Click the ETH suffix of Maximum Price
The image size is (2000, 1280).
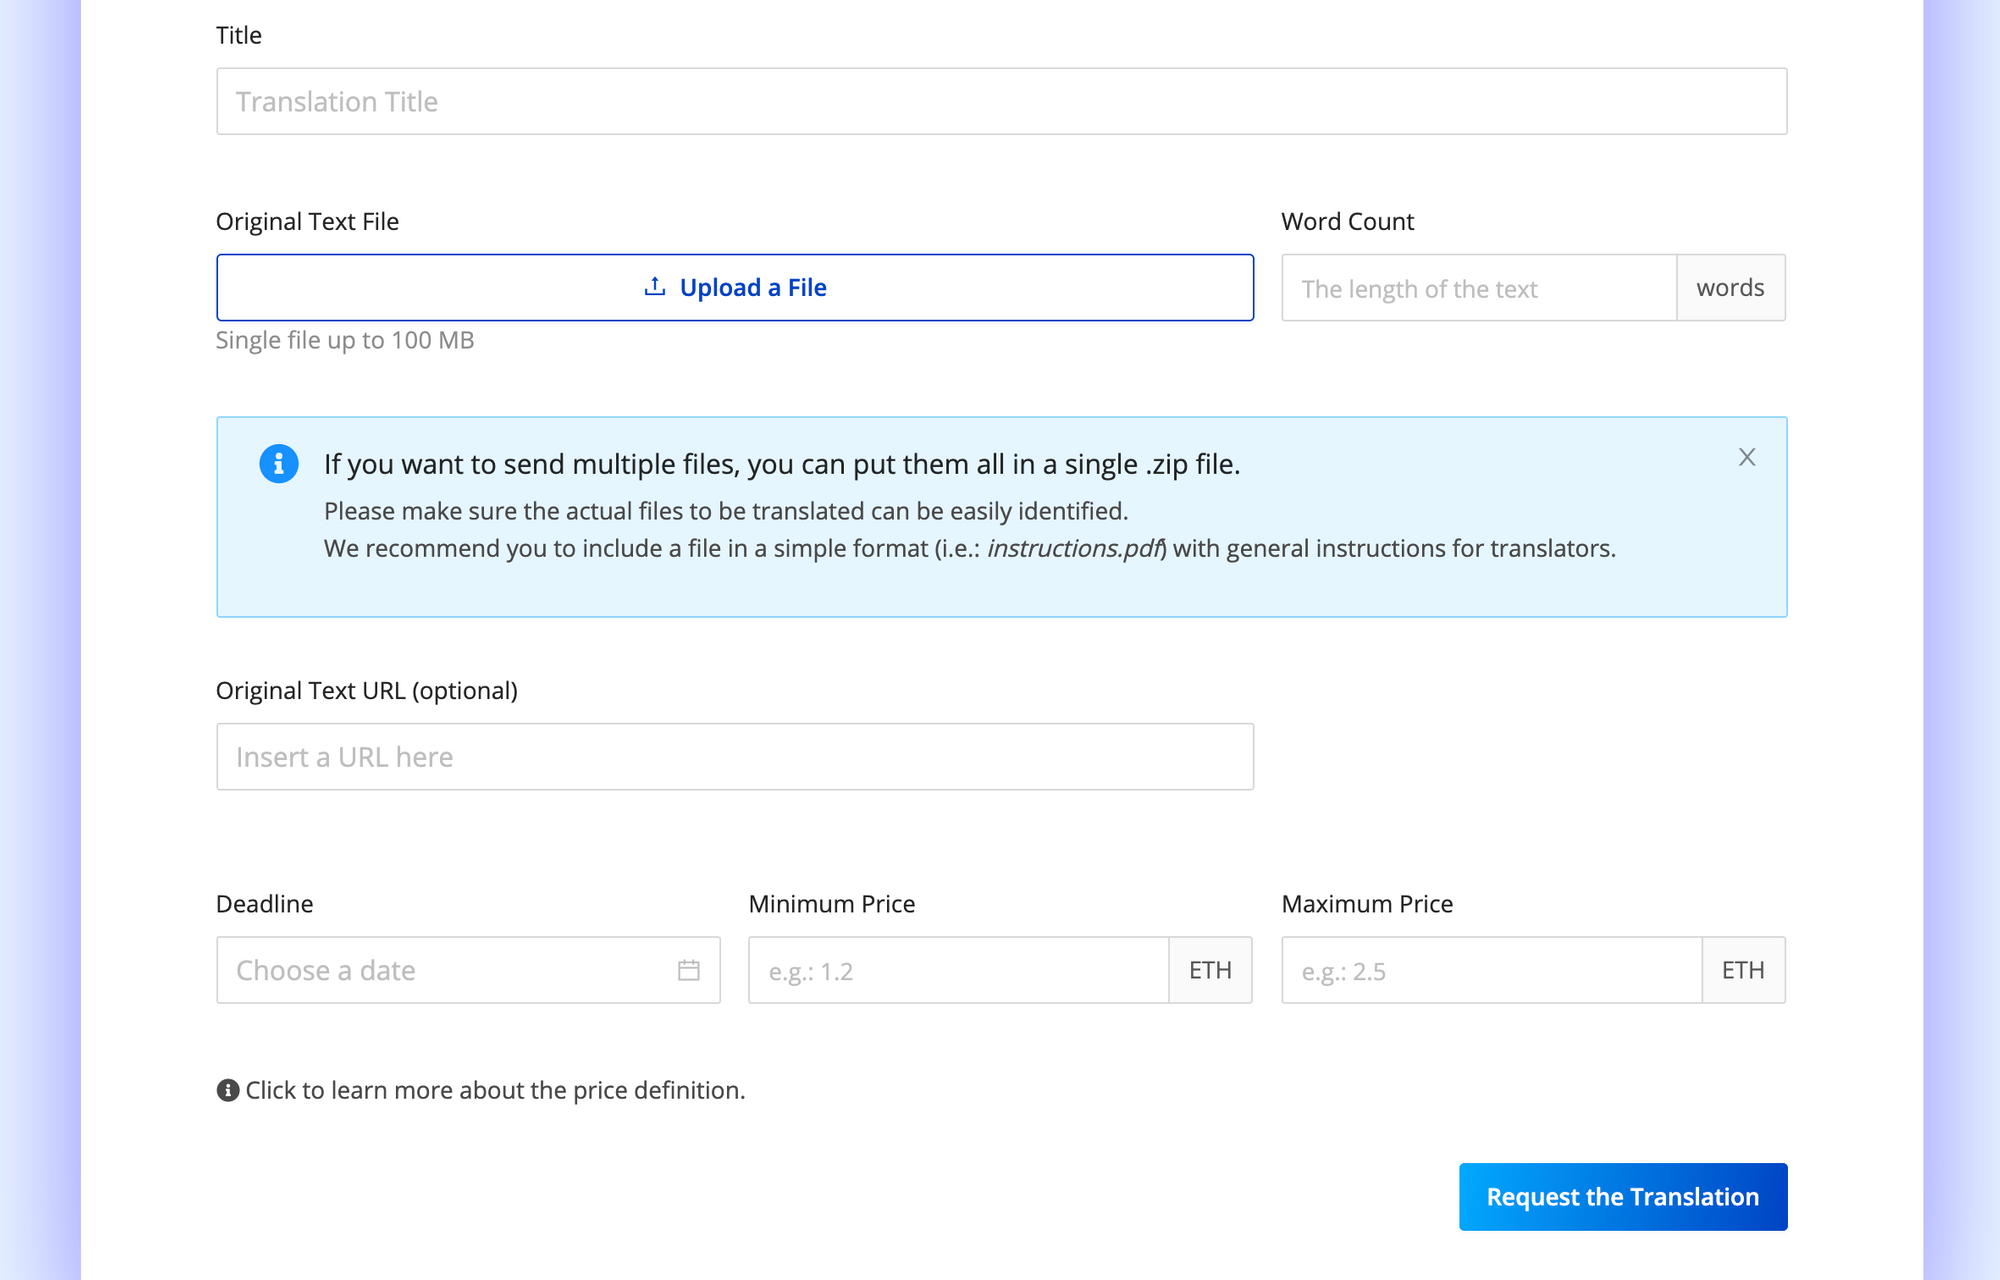point(1743,970)
